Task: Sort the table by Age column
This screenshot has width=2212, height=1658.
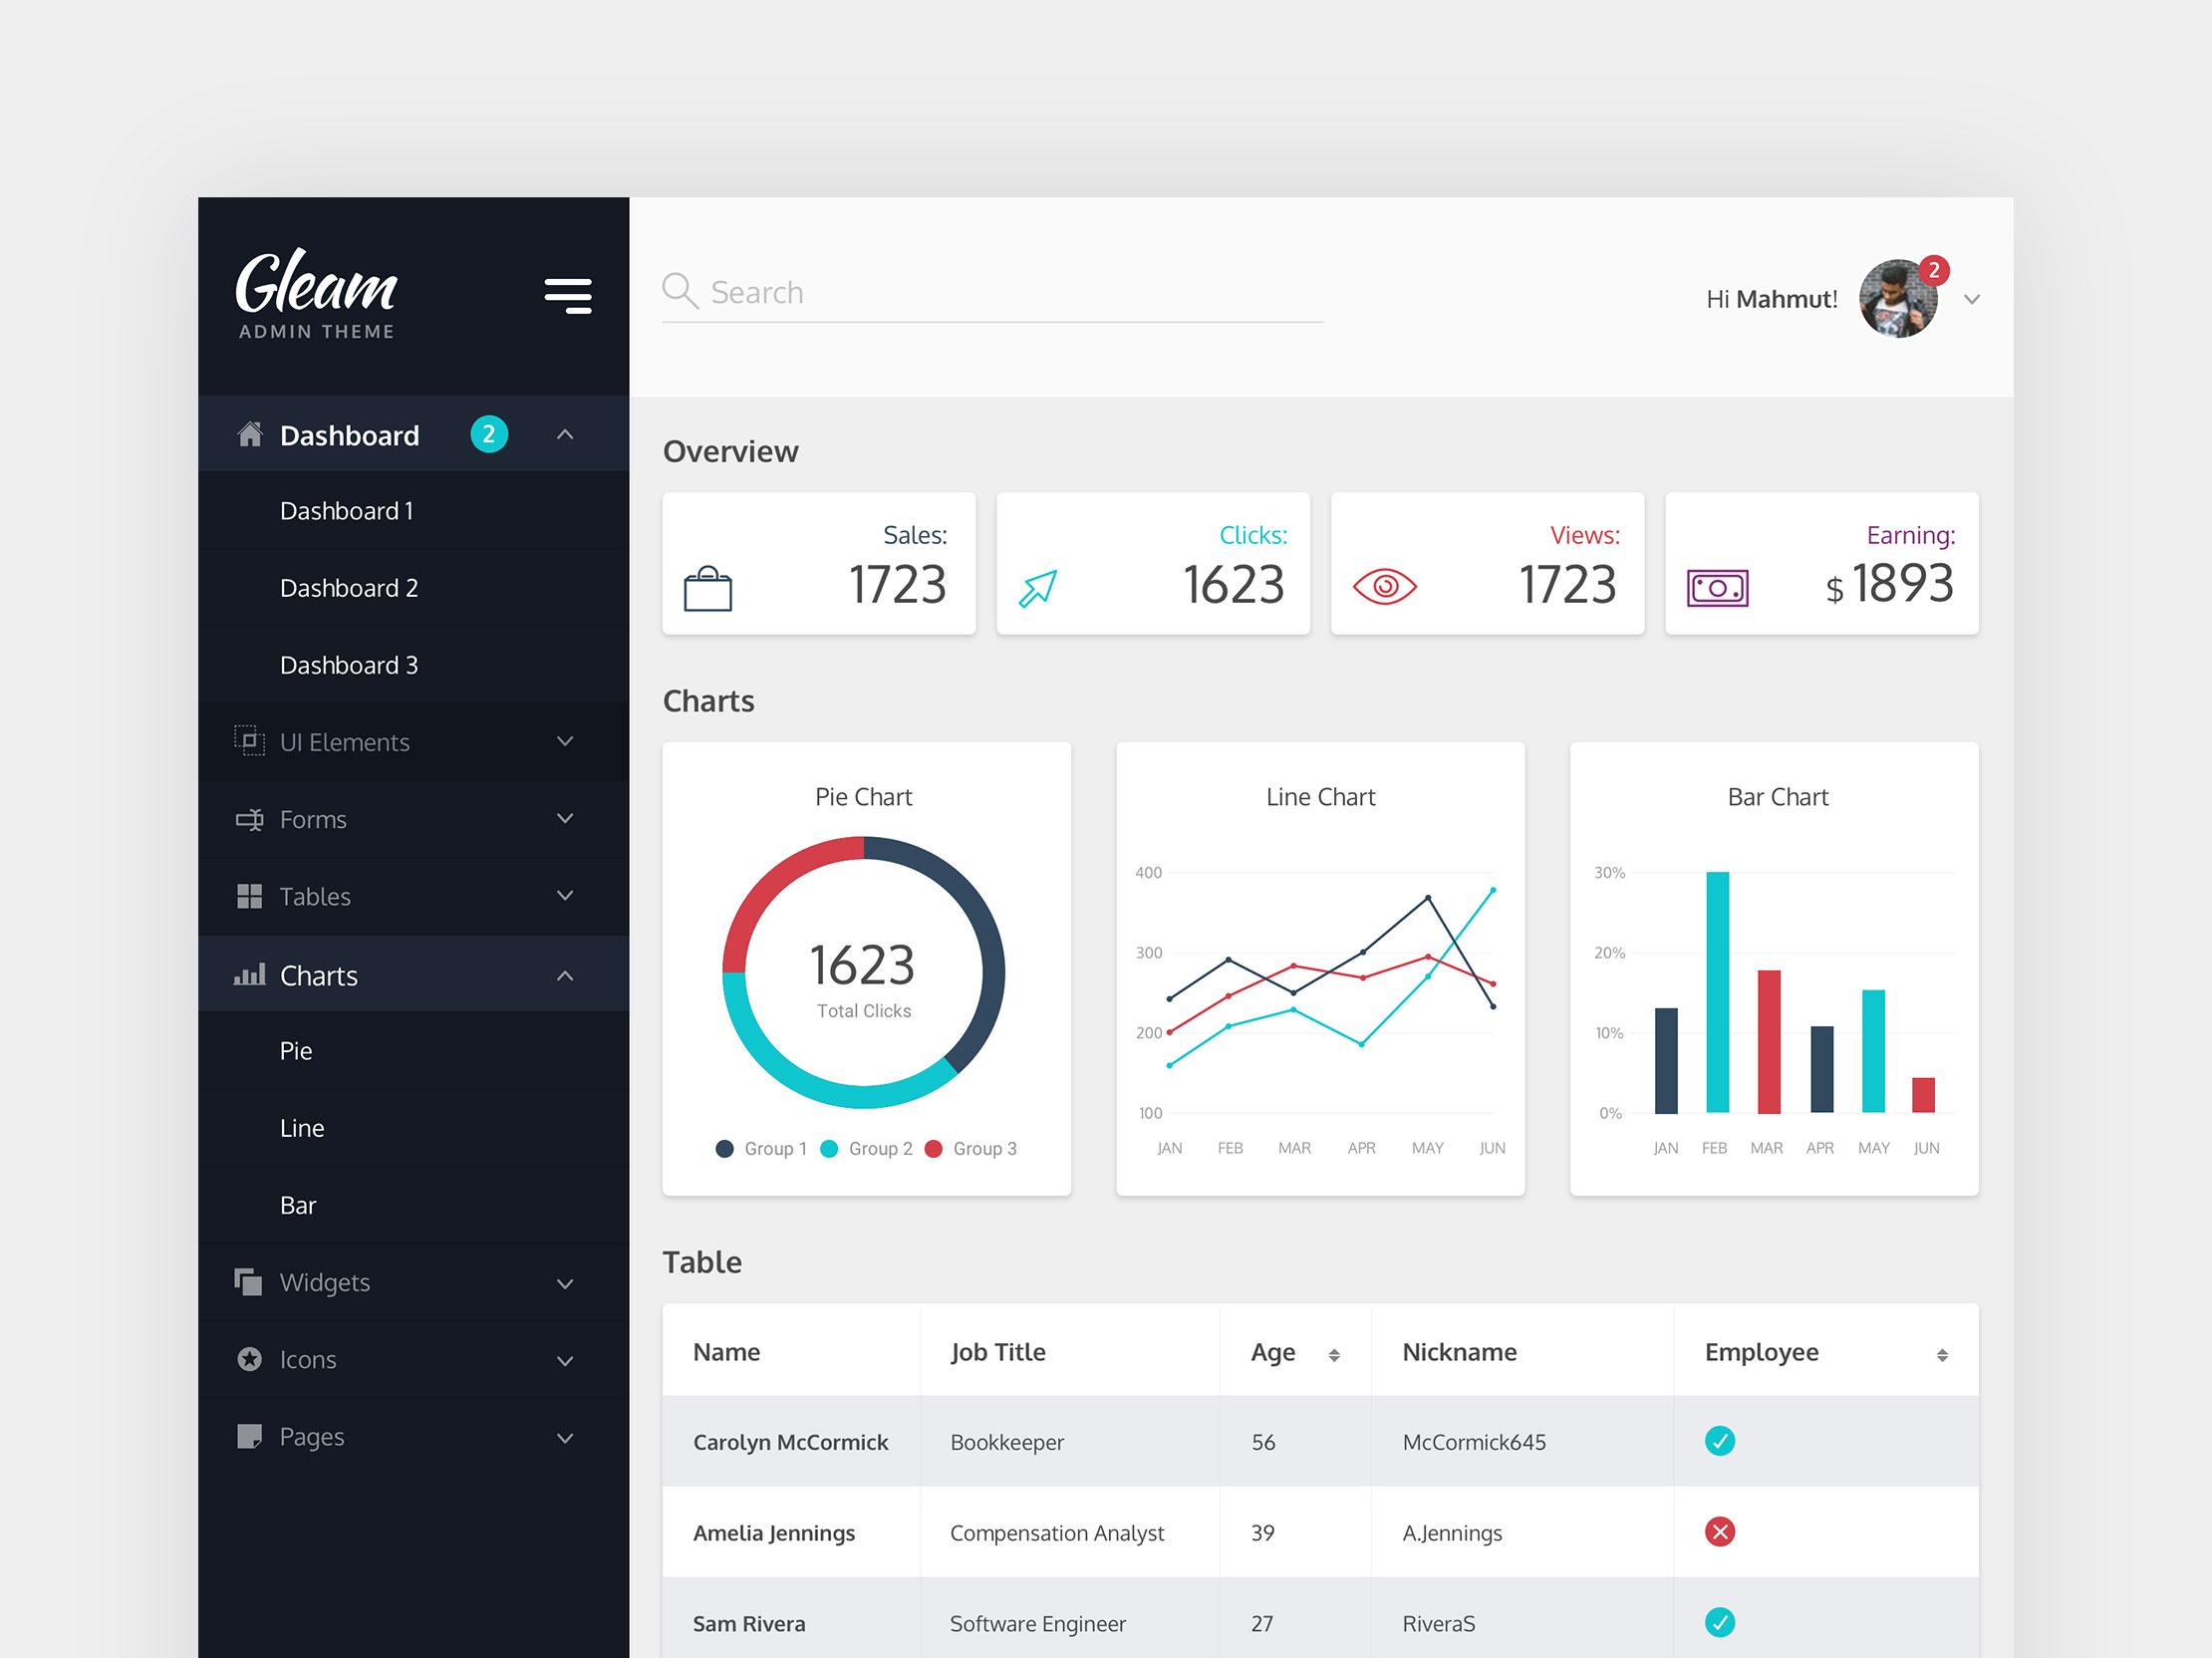Action: coord(1334,1353)
